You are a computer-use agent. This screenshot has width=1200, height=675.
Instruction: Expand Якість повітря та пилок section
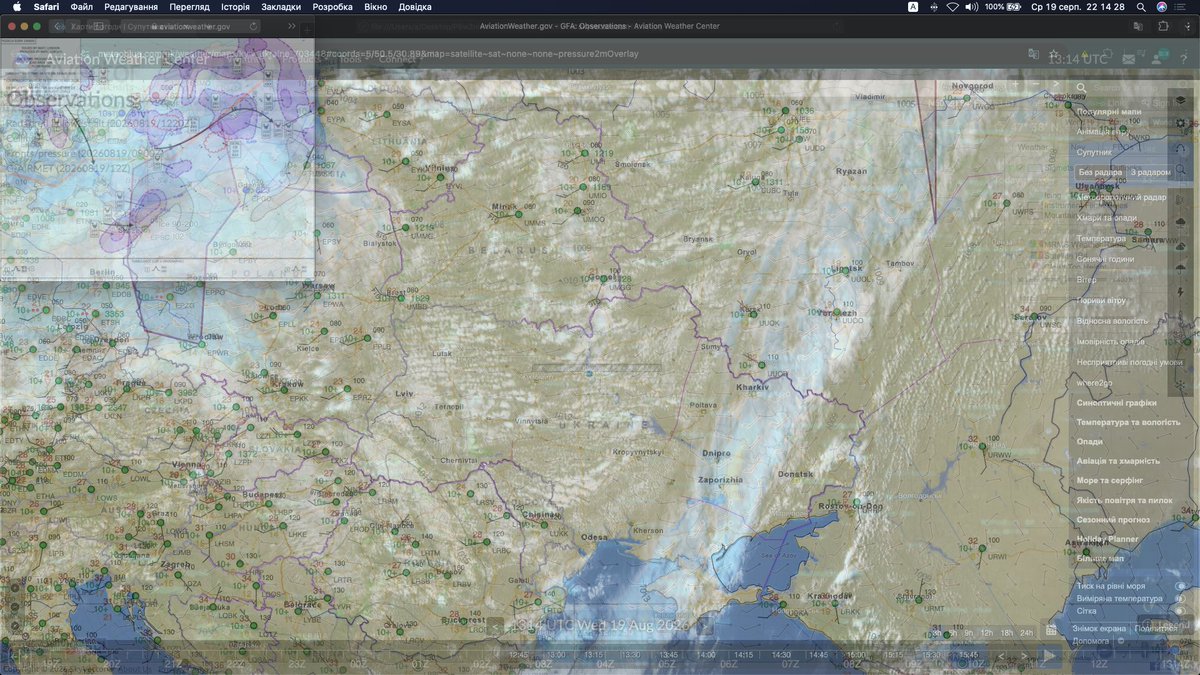[1124, 500]
